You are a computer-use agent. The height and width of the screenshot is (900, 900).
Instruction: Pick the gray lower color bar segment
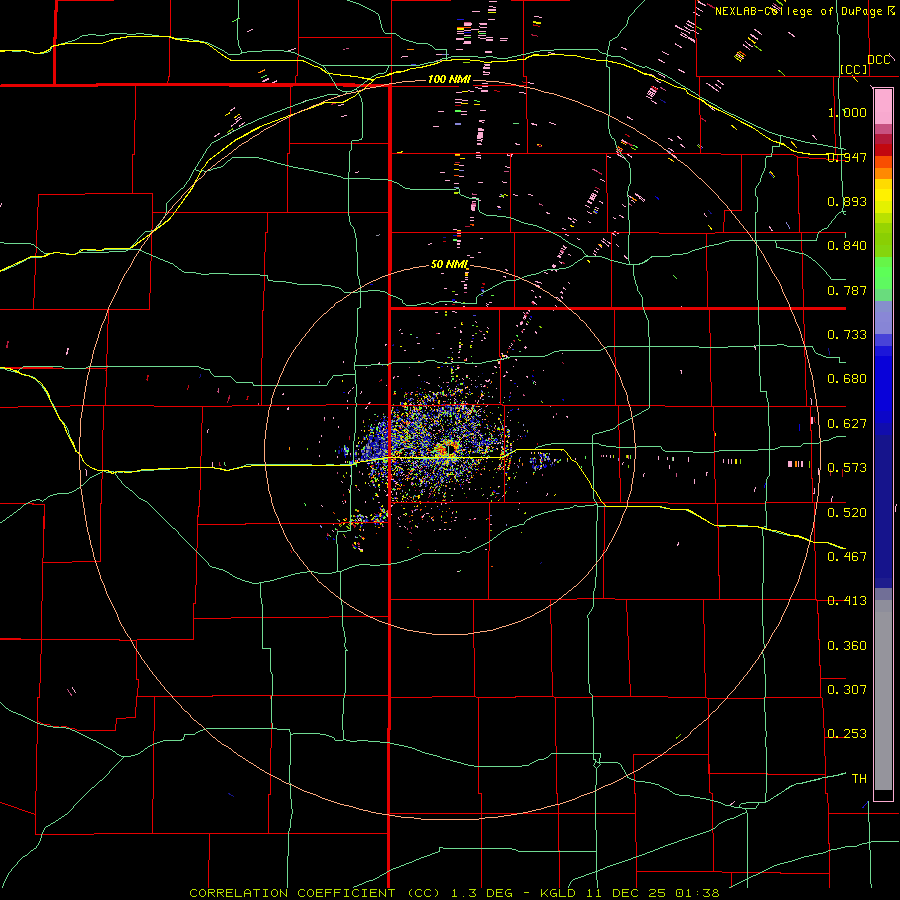[x=883, y=695]
